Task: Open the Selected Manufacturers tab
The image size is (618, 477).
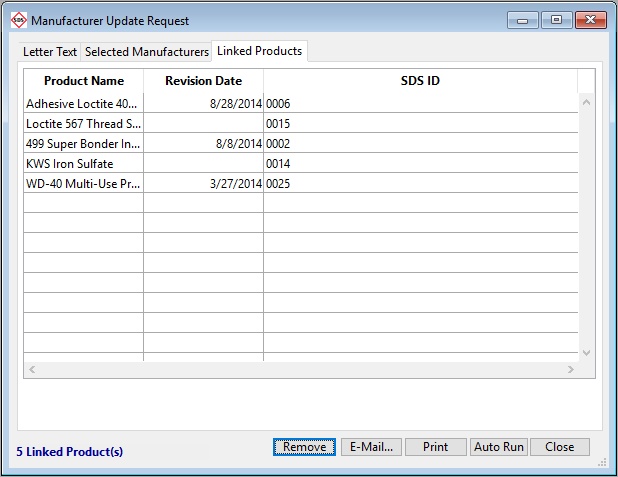Action: (x=146, y=52)
